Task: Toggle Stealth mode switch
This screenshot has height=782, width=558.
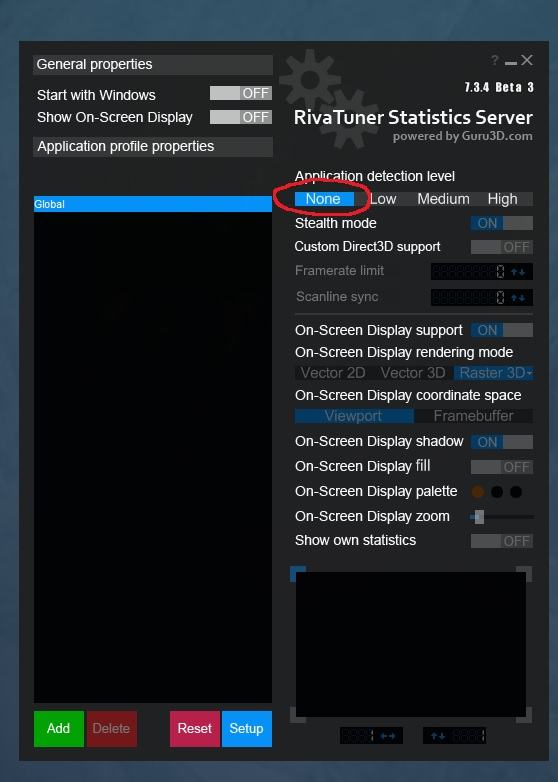Action: click(x=502, y=223)
